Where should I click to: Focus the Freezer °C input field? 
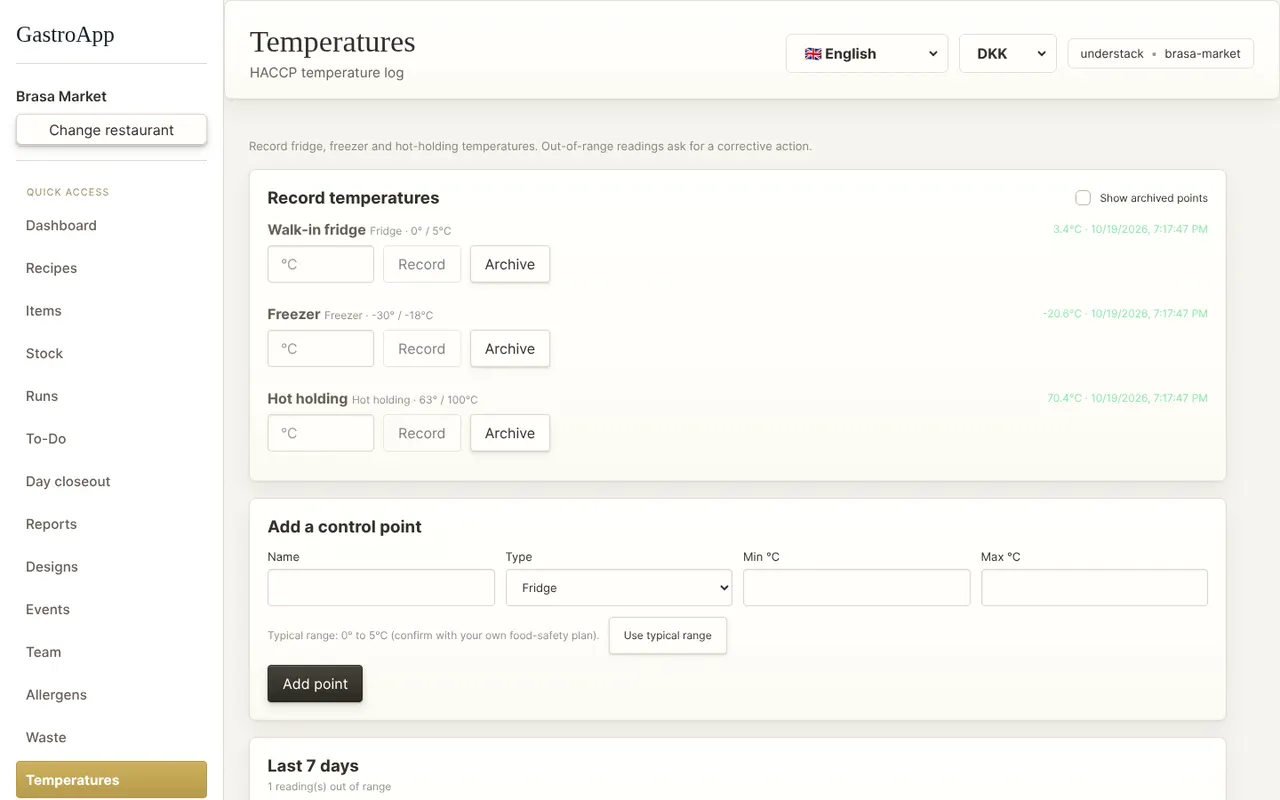(x=321, y=349)
